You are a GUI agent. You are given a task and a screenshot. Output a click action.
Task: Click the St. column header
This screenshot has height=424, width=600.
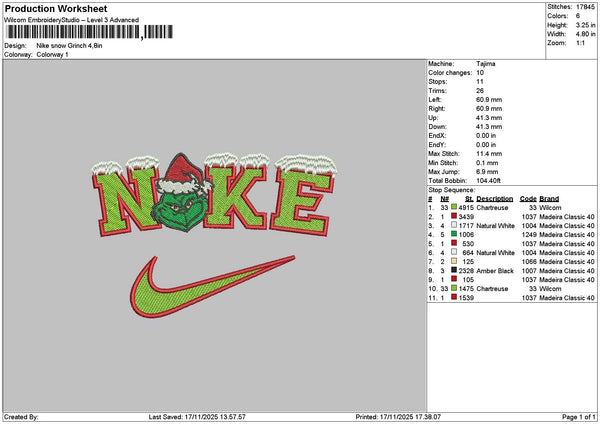(x=470, y=199)
